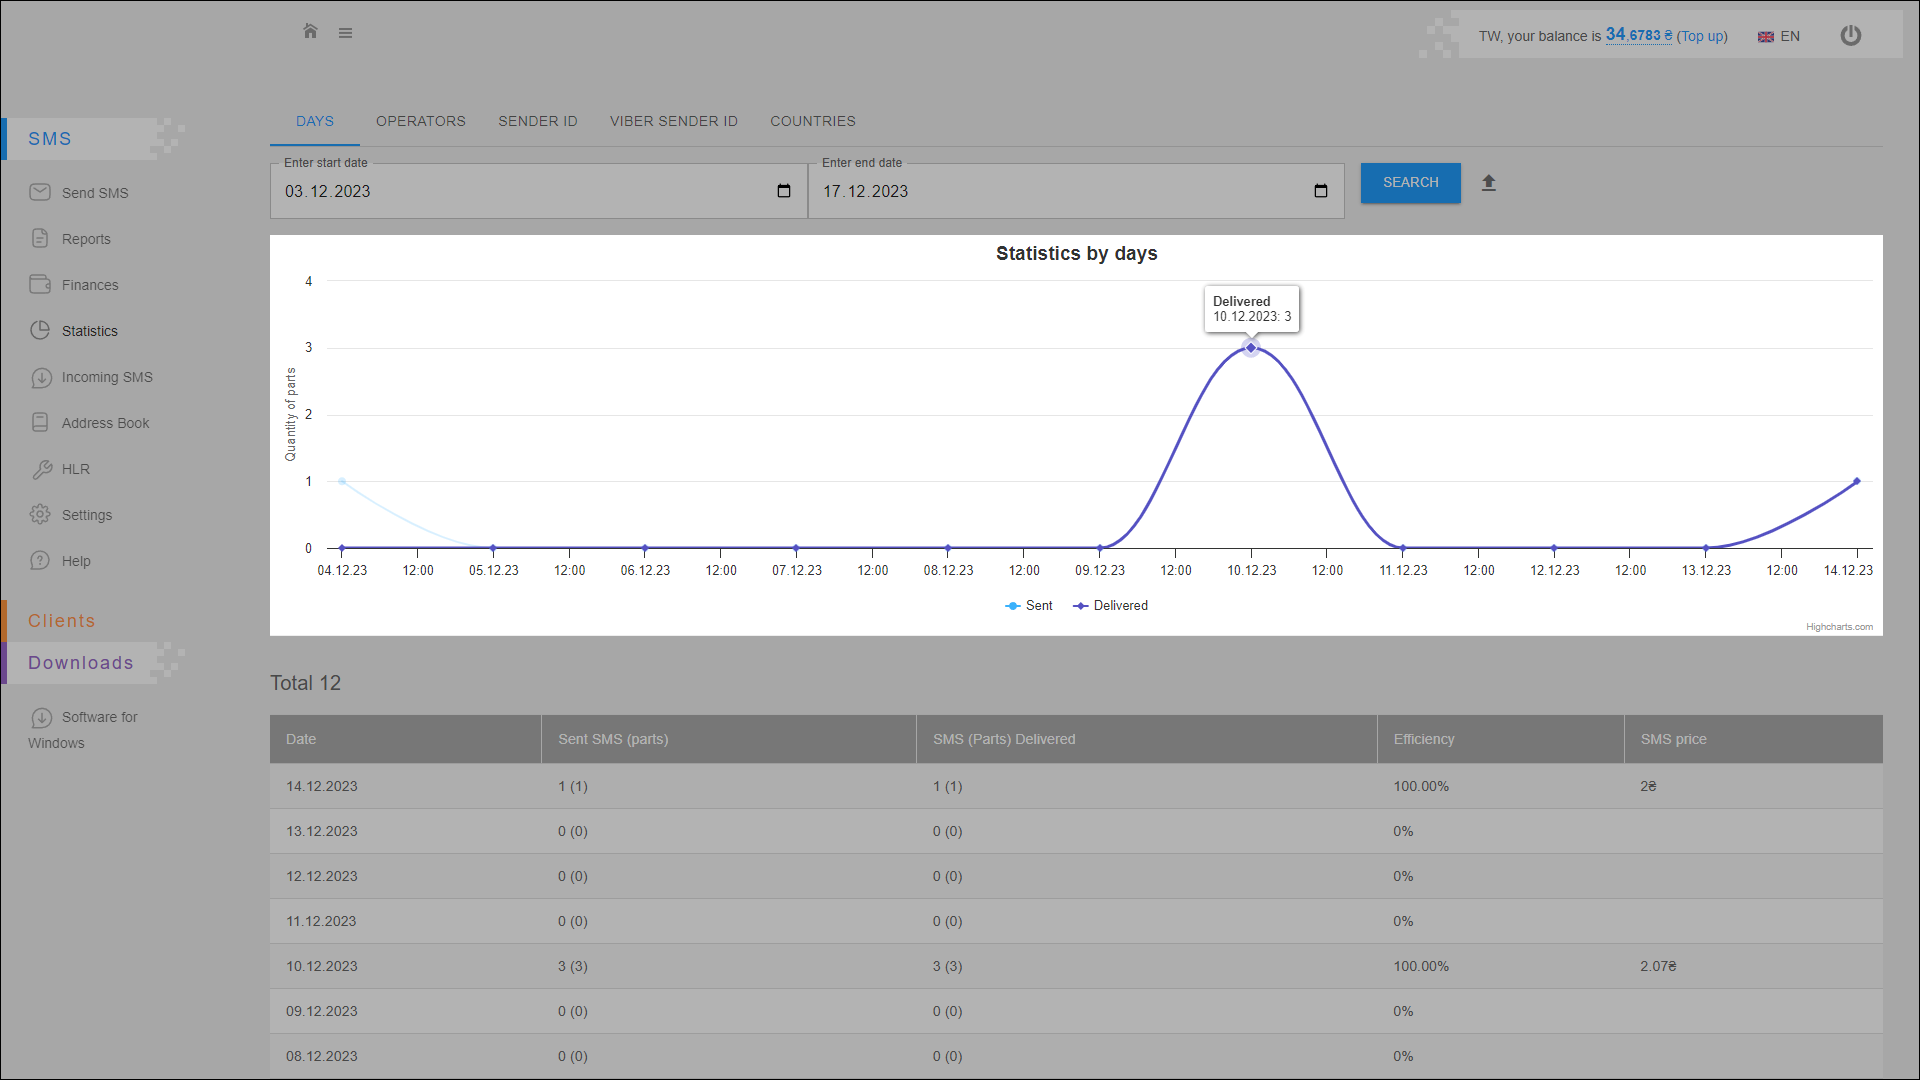The height and width of the screenshot is (1080, 1920).
Task: Switch to the Countries tab
Action: tap(812, 121)
